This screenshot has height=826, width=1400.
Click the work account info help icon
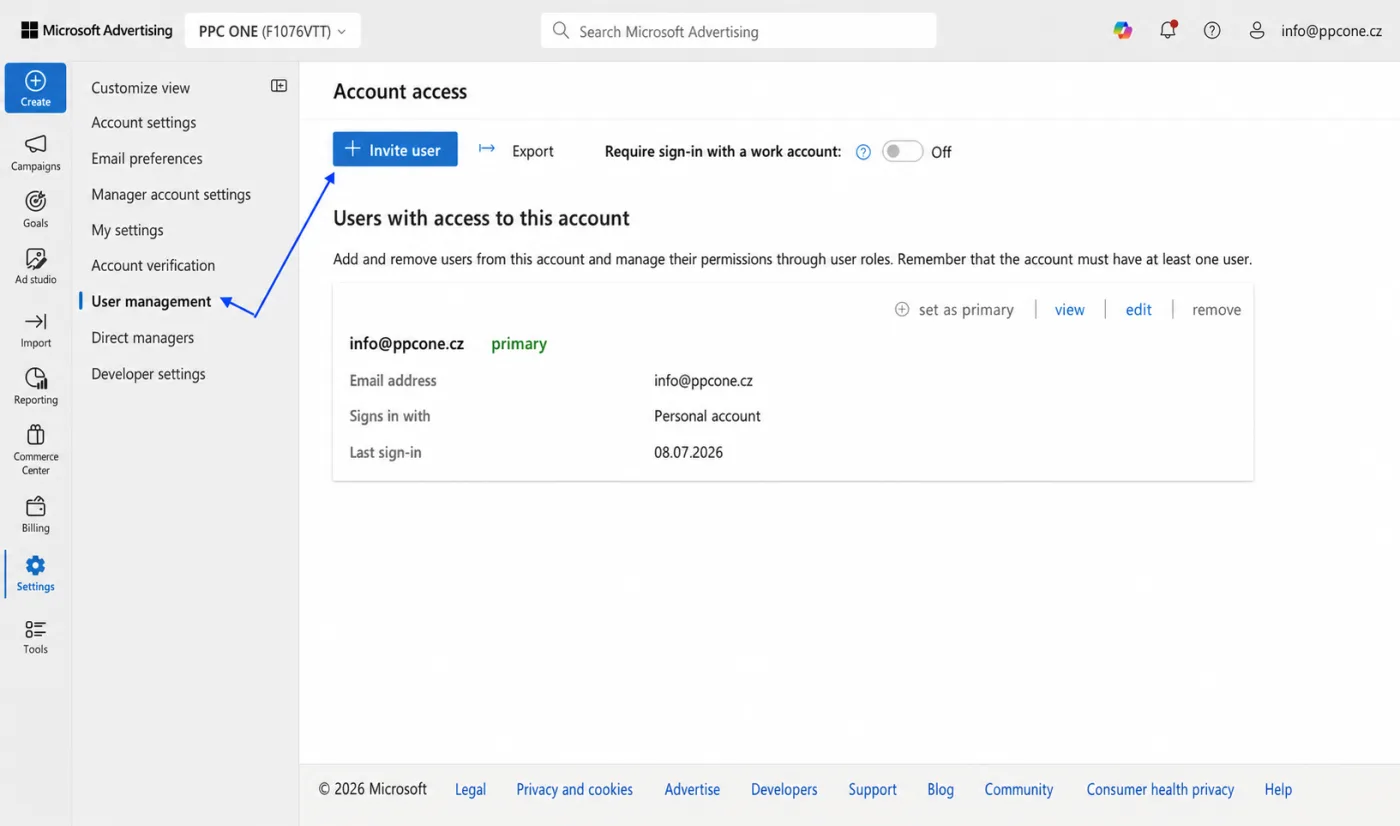863,152
